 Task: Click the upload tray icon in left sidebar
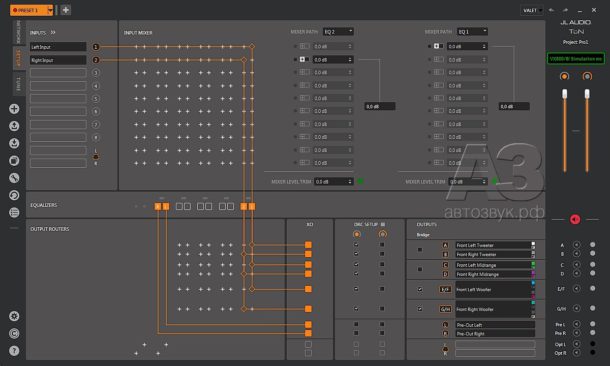tap(14, 126)
